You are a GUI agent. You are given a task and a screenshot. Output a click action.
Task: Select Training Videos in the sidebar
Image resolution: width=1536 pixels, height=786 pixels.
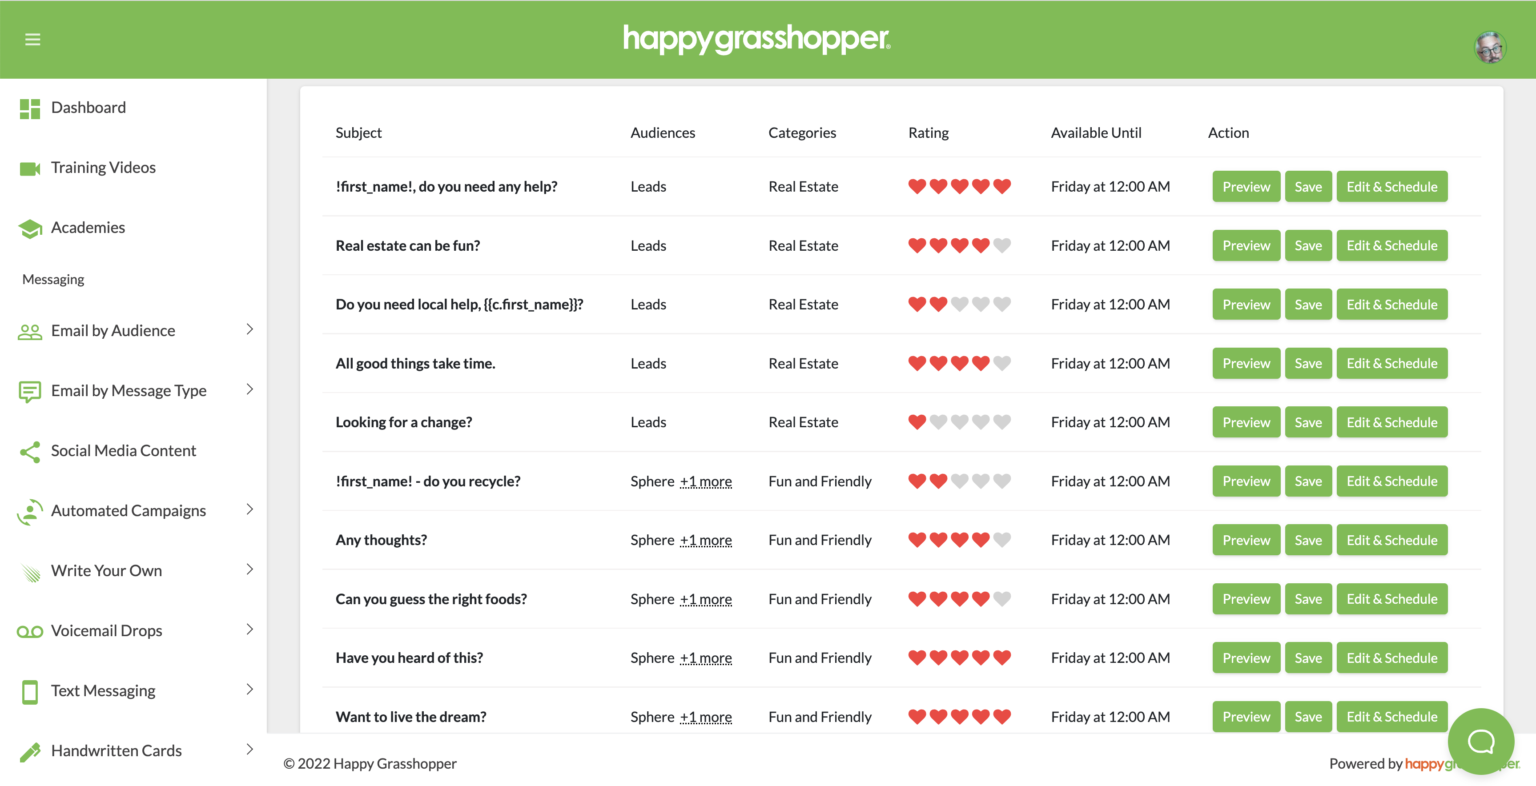103,167
